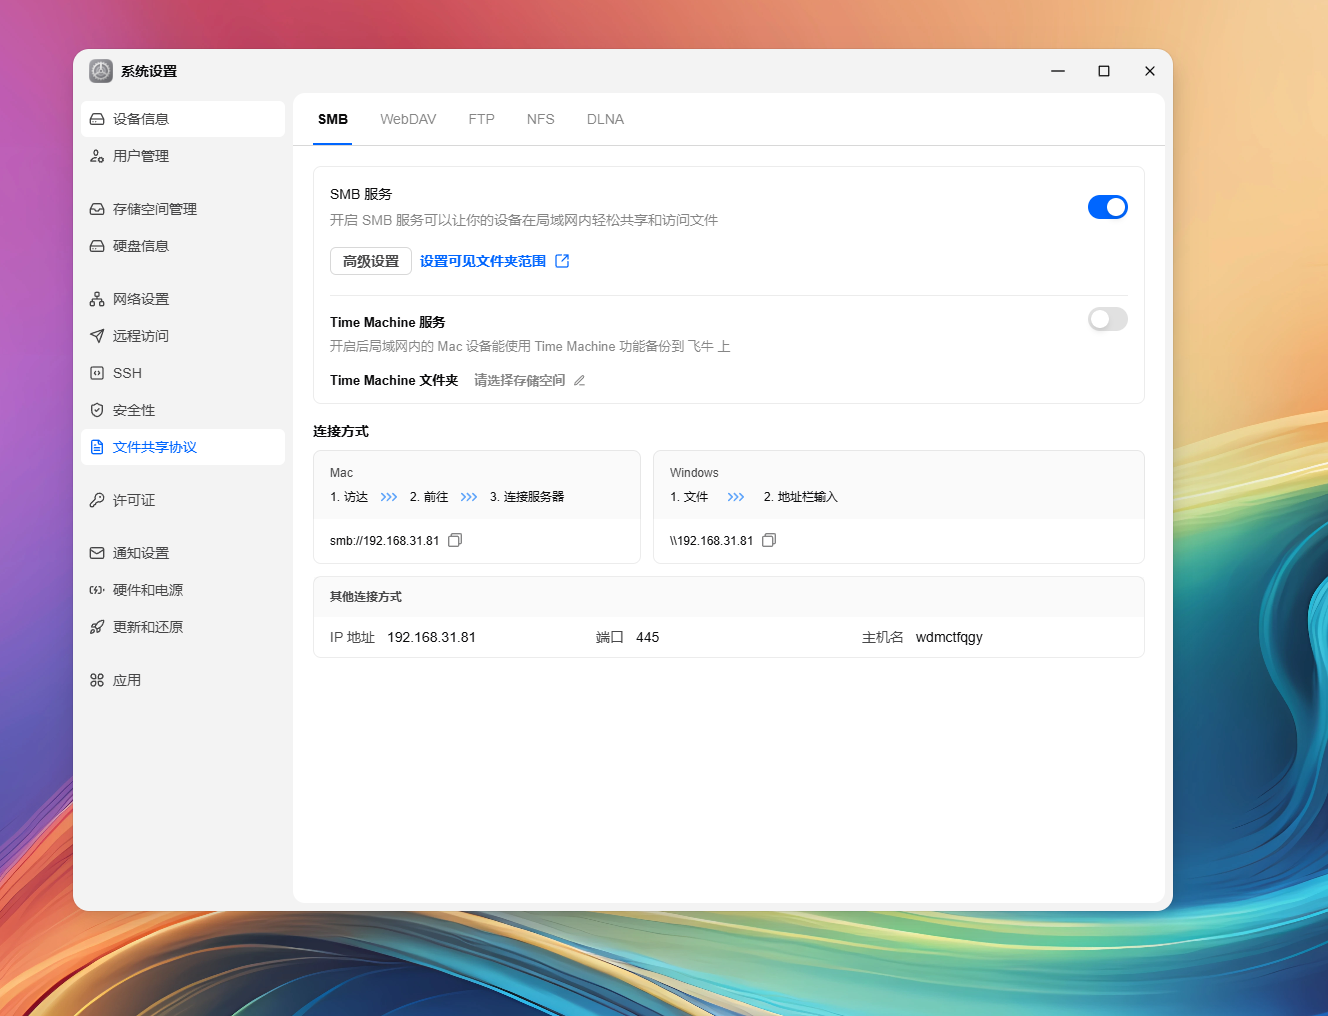Click the 设备信息 sidebar icon
The height and width of the screenshot is (1016, 1328).
coord(97,119)
